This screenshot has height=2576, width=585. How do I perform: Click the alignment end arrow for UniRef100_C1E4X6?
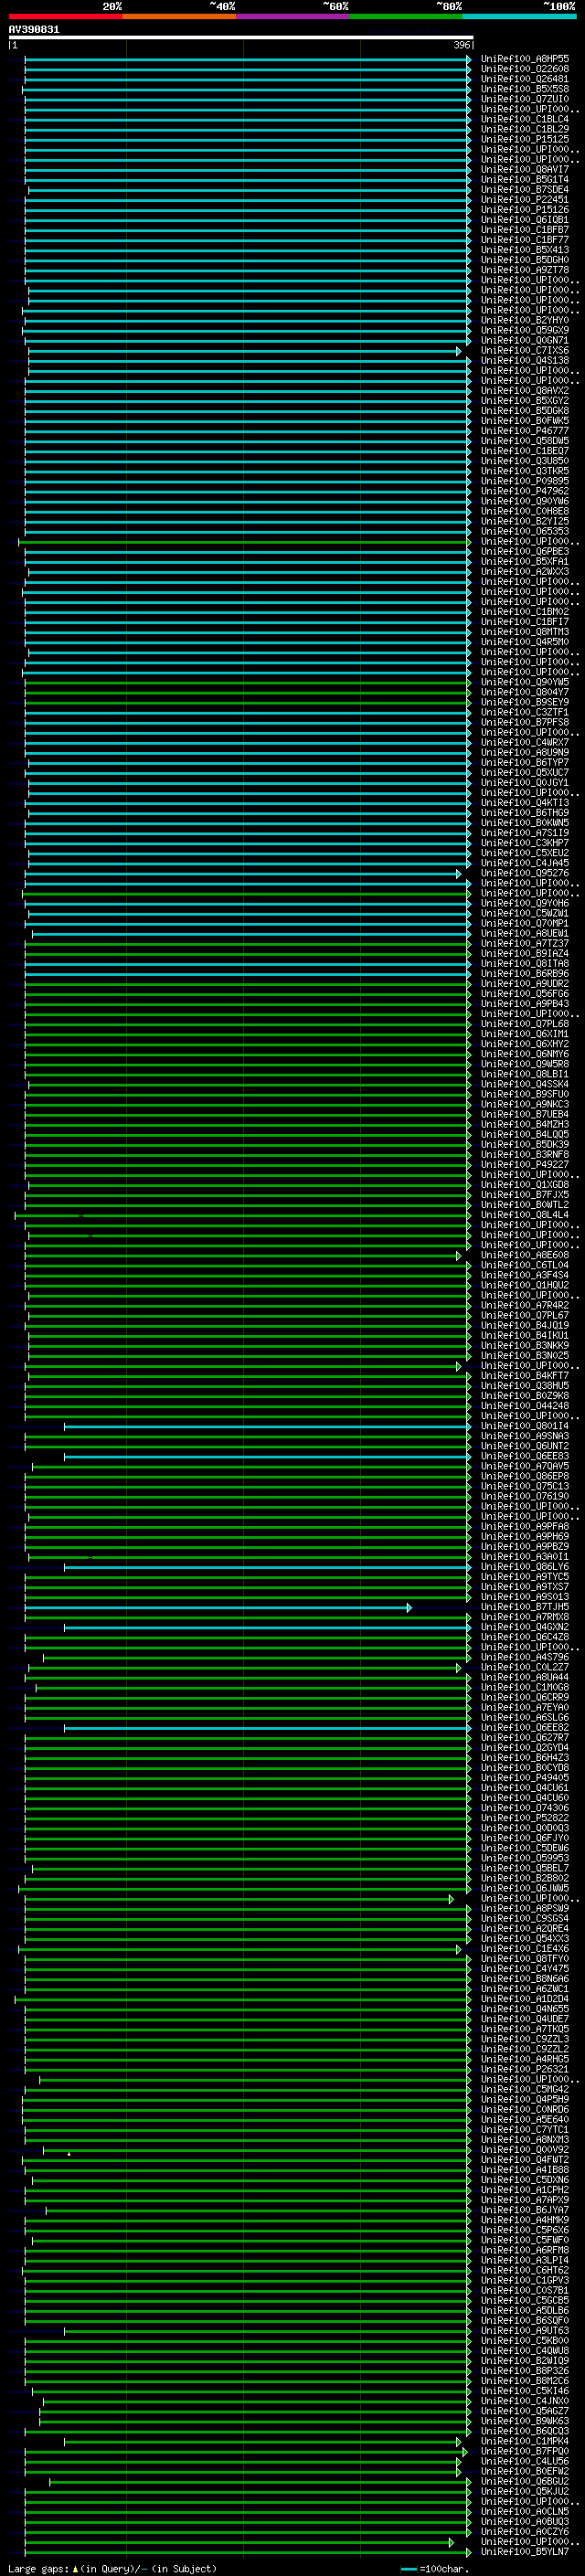(x=459, y=1950)
